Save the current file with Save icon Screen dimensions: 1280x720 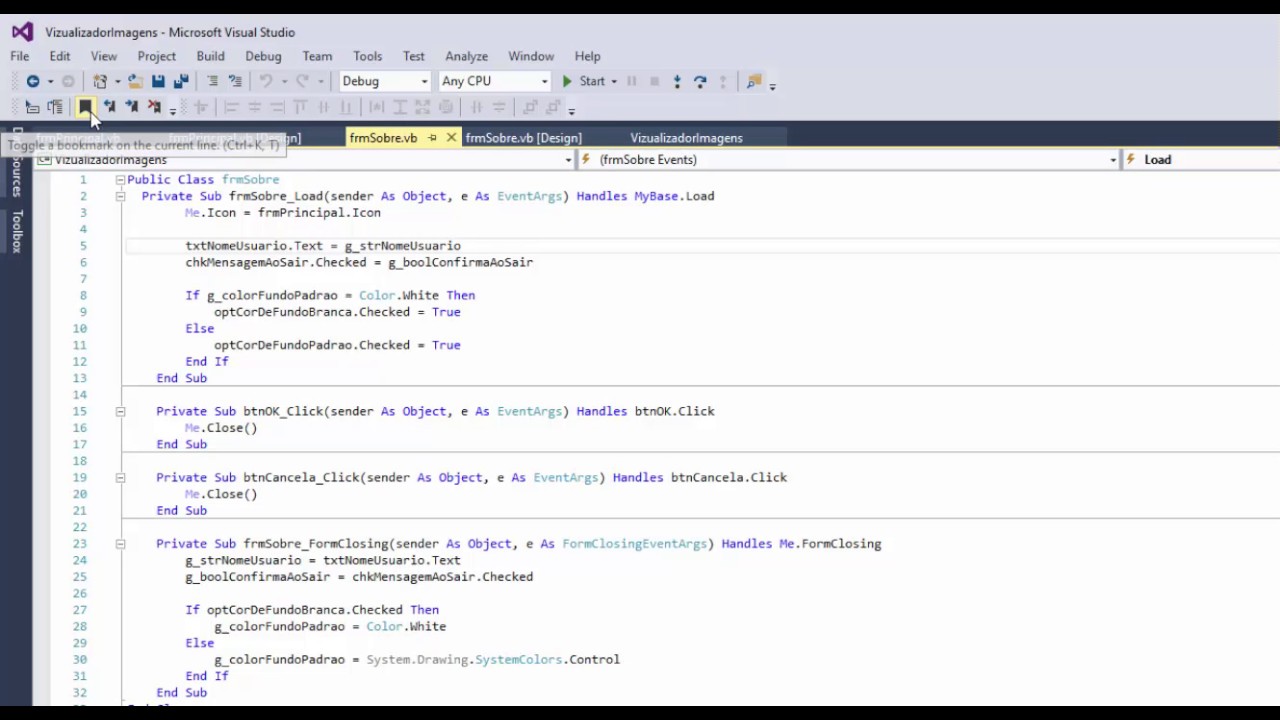(x=158, y=81)
